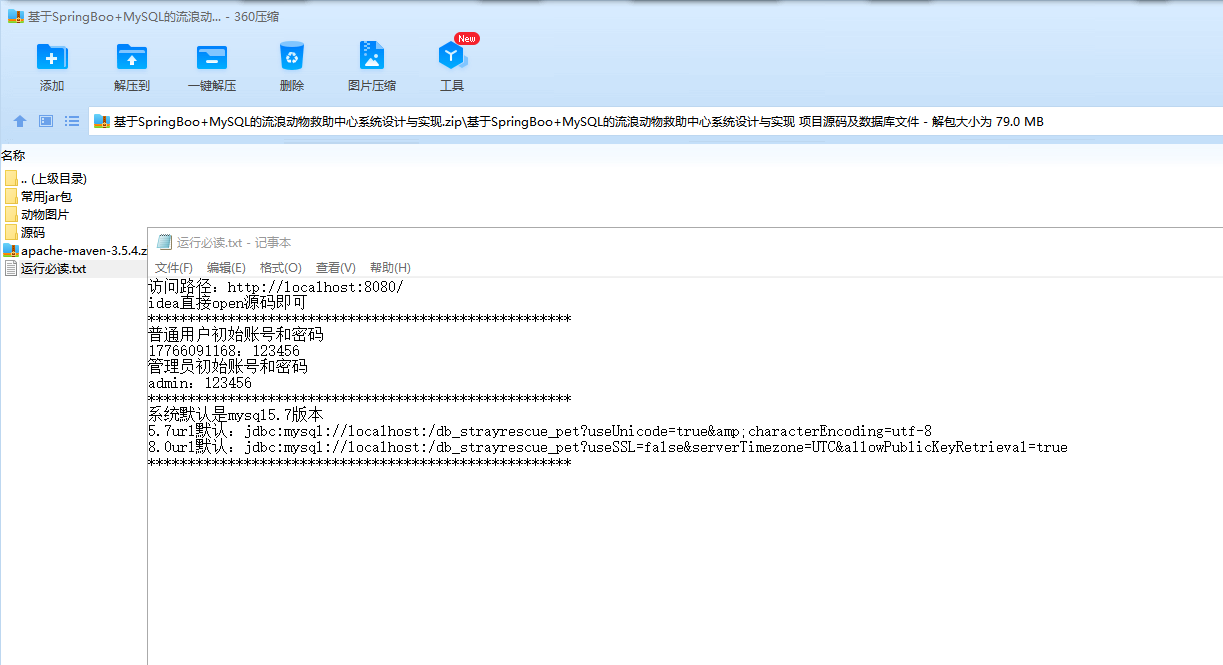Open Notepad's 编辑(E) menu
The height and width of the screenshot is (665, 1223).
pyautogui.click(x=226, y=268)
